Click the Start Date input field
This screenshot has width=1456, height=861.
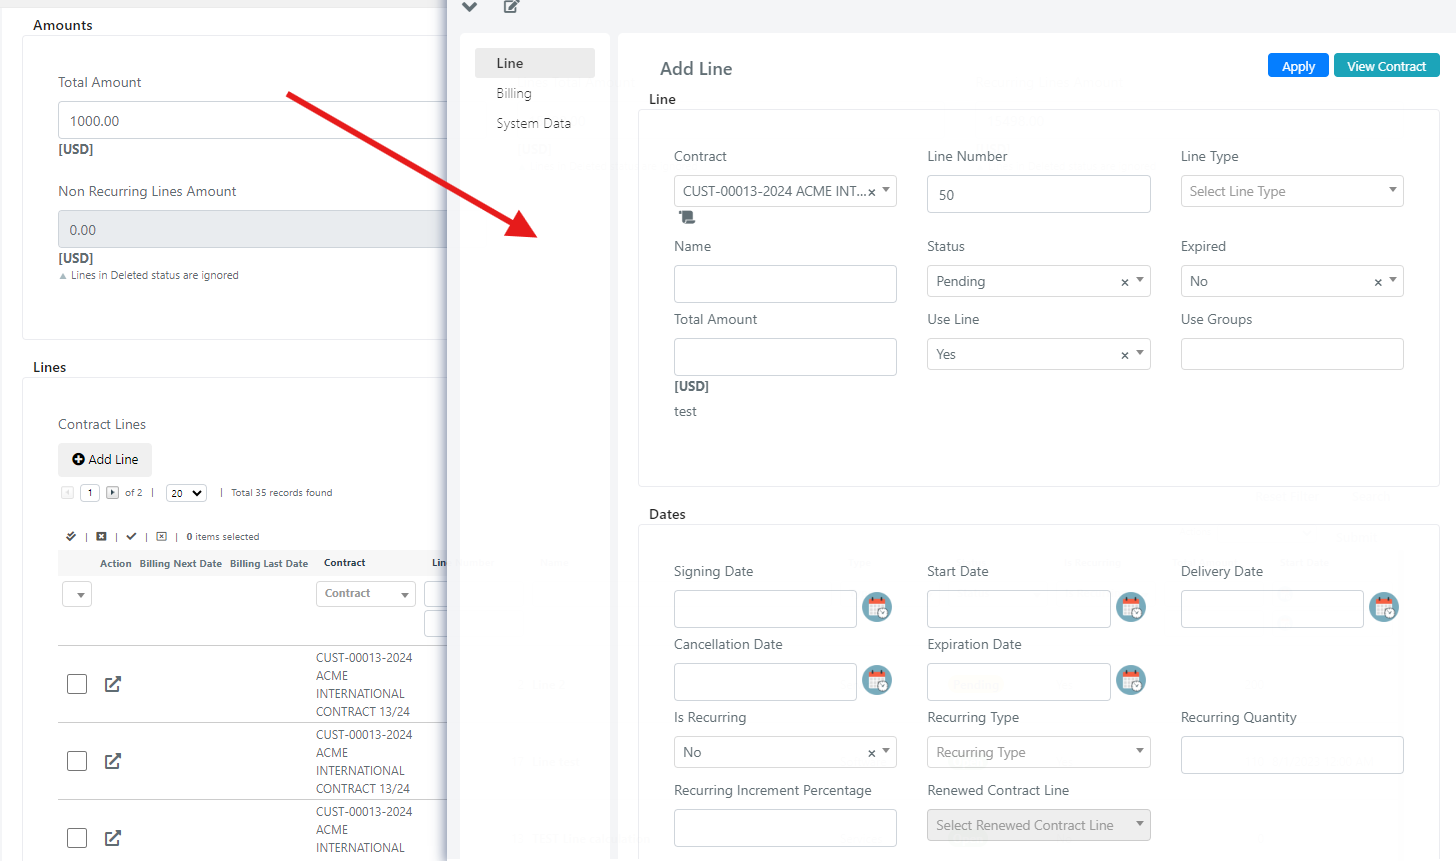pyautogui.click(x=1018, y=609)
